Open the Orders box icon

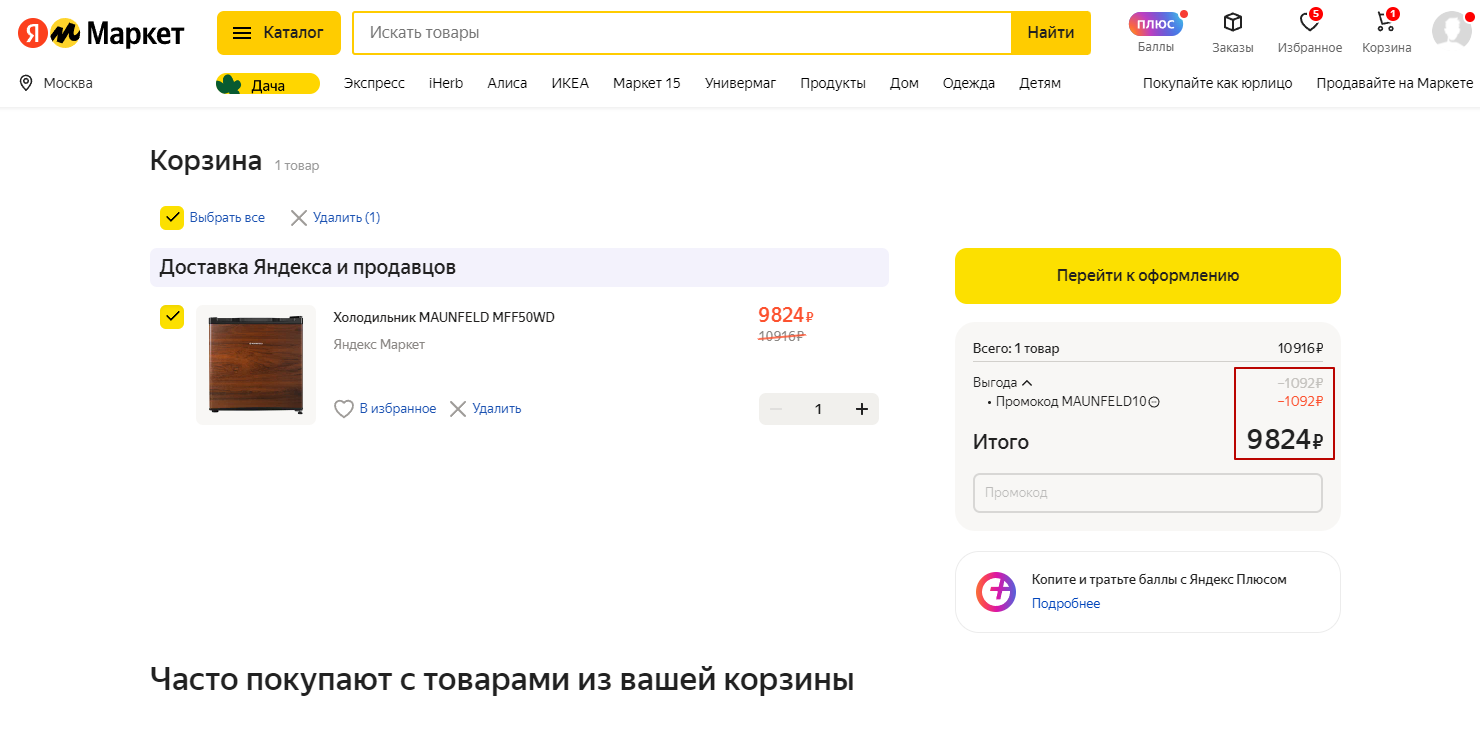click(1232, 23)
